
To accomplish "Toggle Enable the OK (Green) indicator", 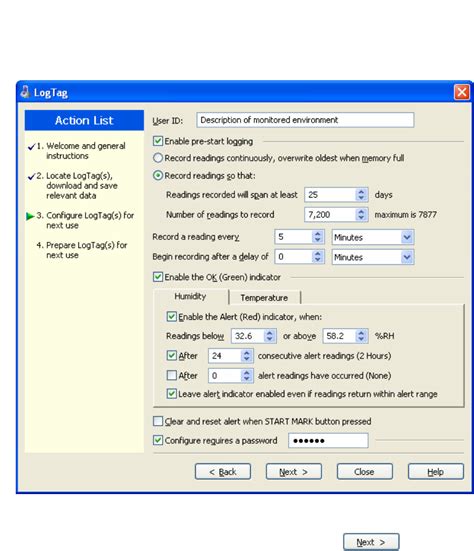I will coord(158,277).
